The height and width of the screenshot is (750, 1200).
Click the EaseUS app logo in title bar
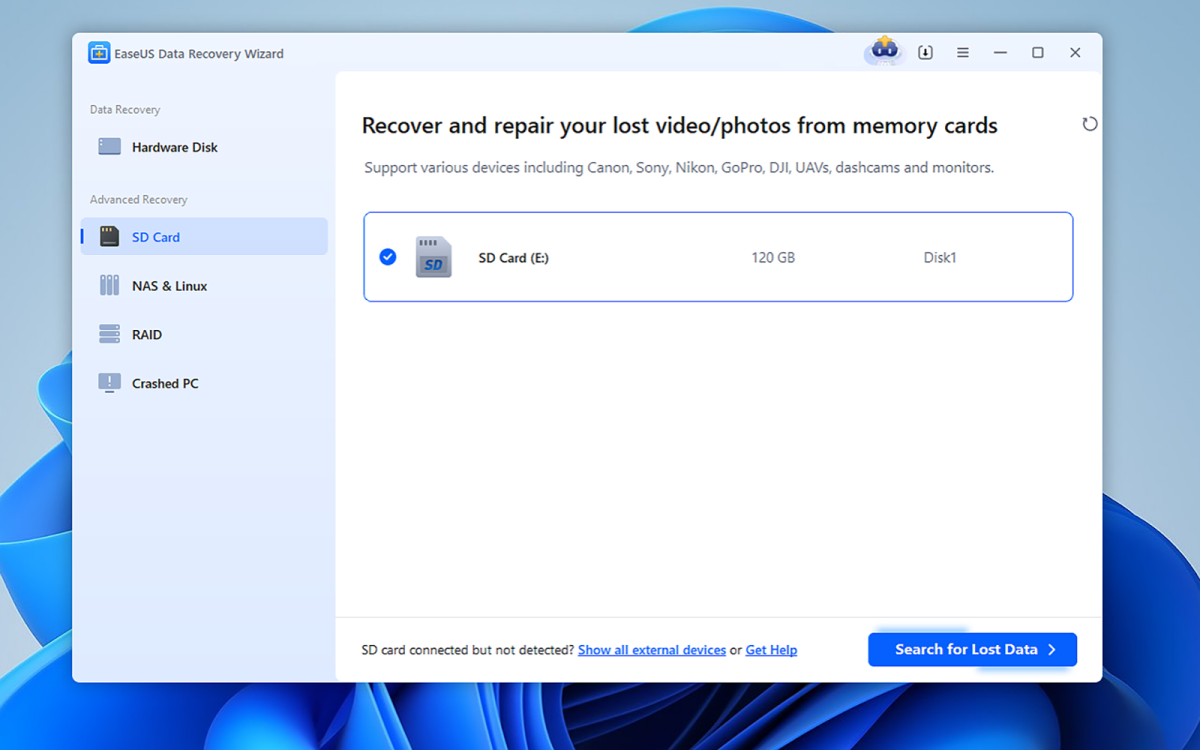(x=99, y=53)
